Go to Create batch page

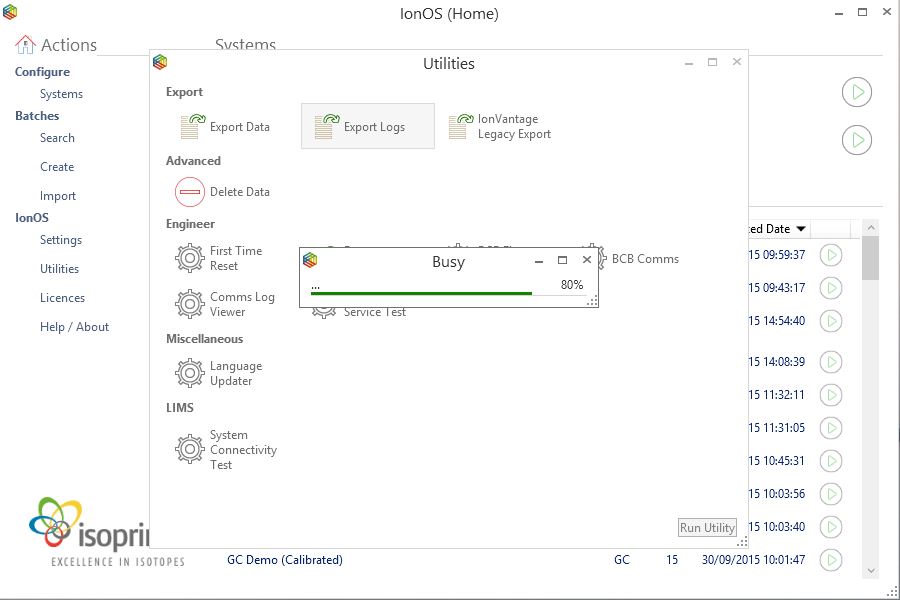tap(57, 167)
